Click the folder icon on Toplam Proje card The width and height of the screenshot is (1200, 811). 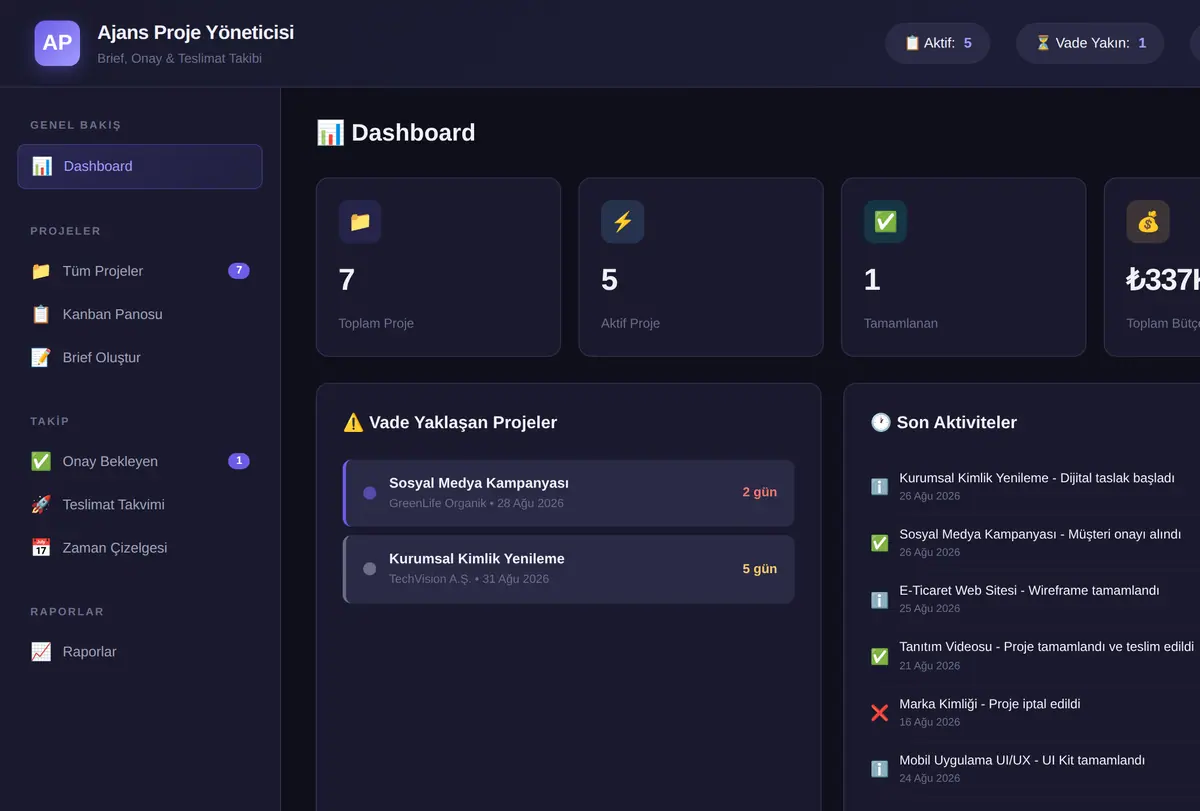click(x=360, y=222)
